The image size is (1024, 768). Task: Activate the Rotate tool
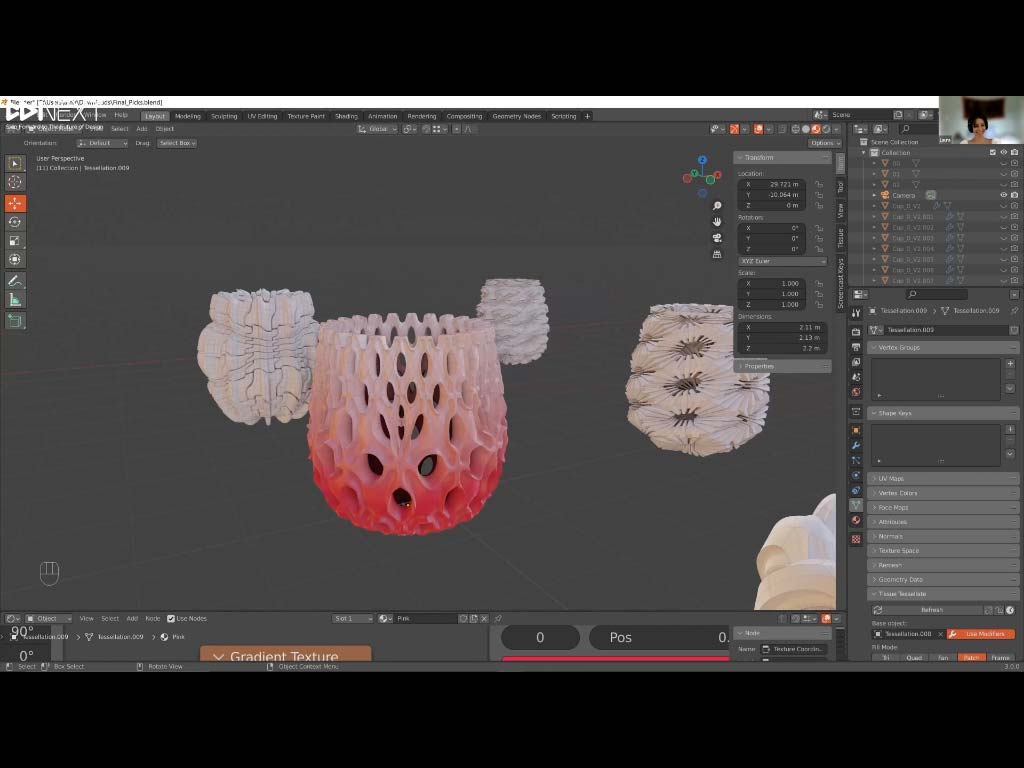pyautogui.click(x=15, y=222)
